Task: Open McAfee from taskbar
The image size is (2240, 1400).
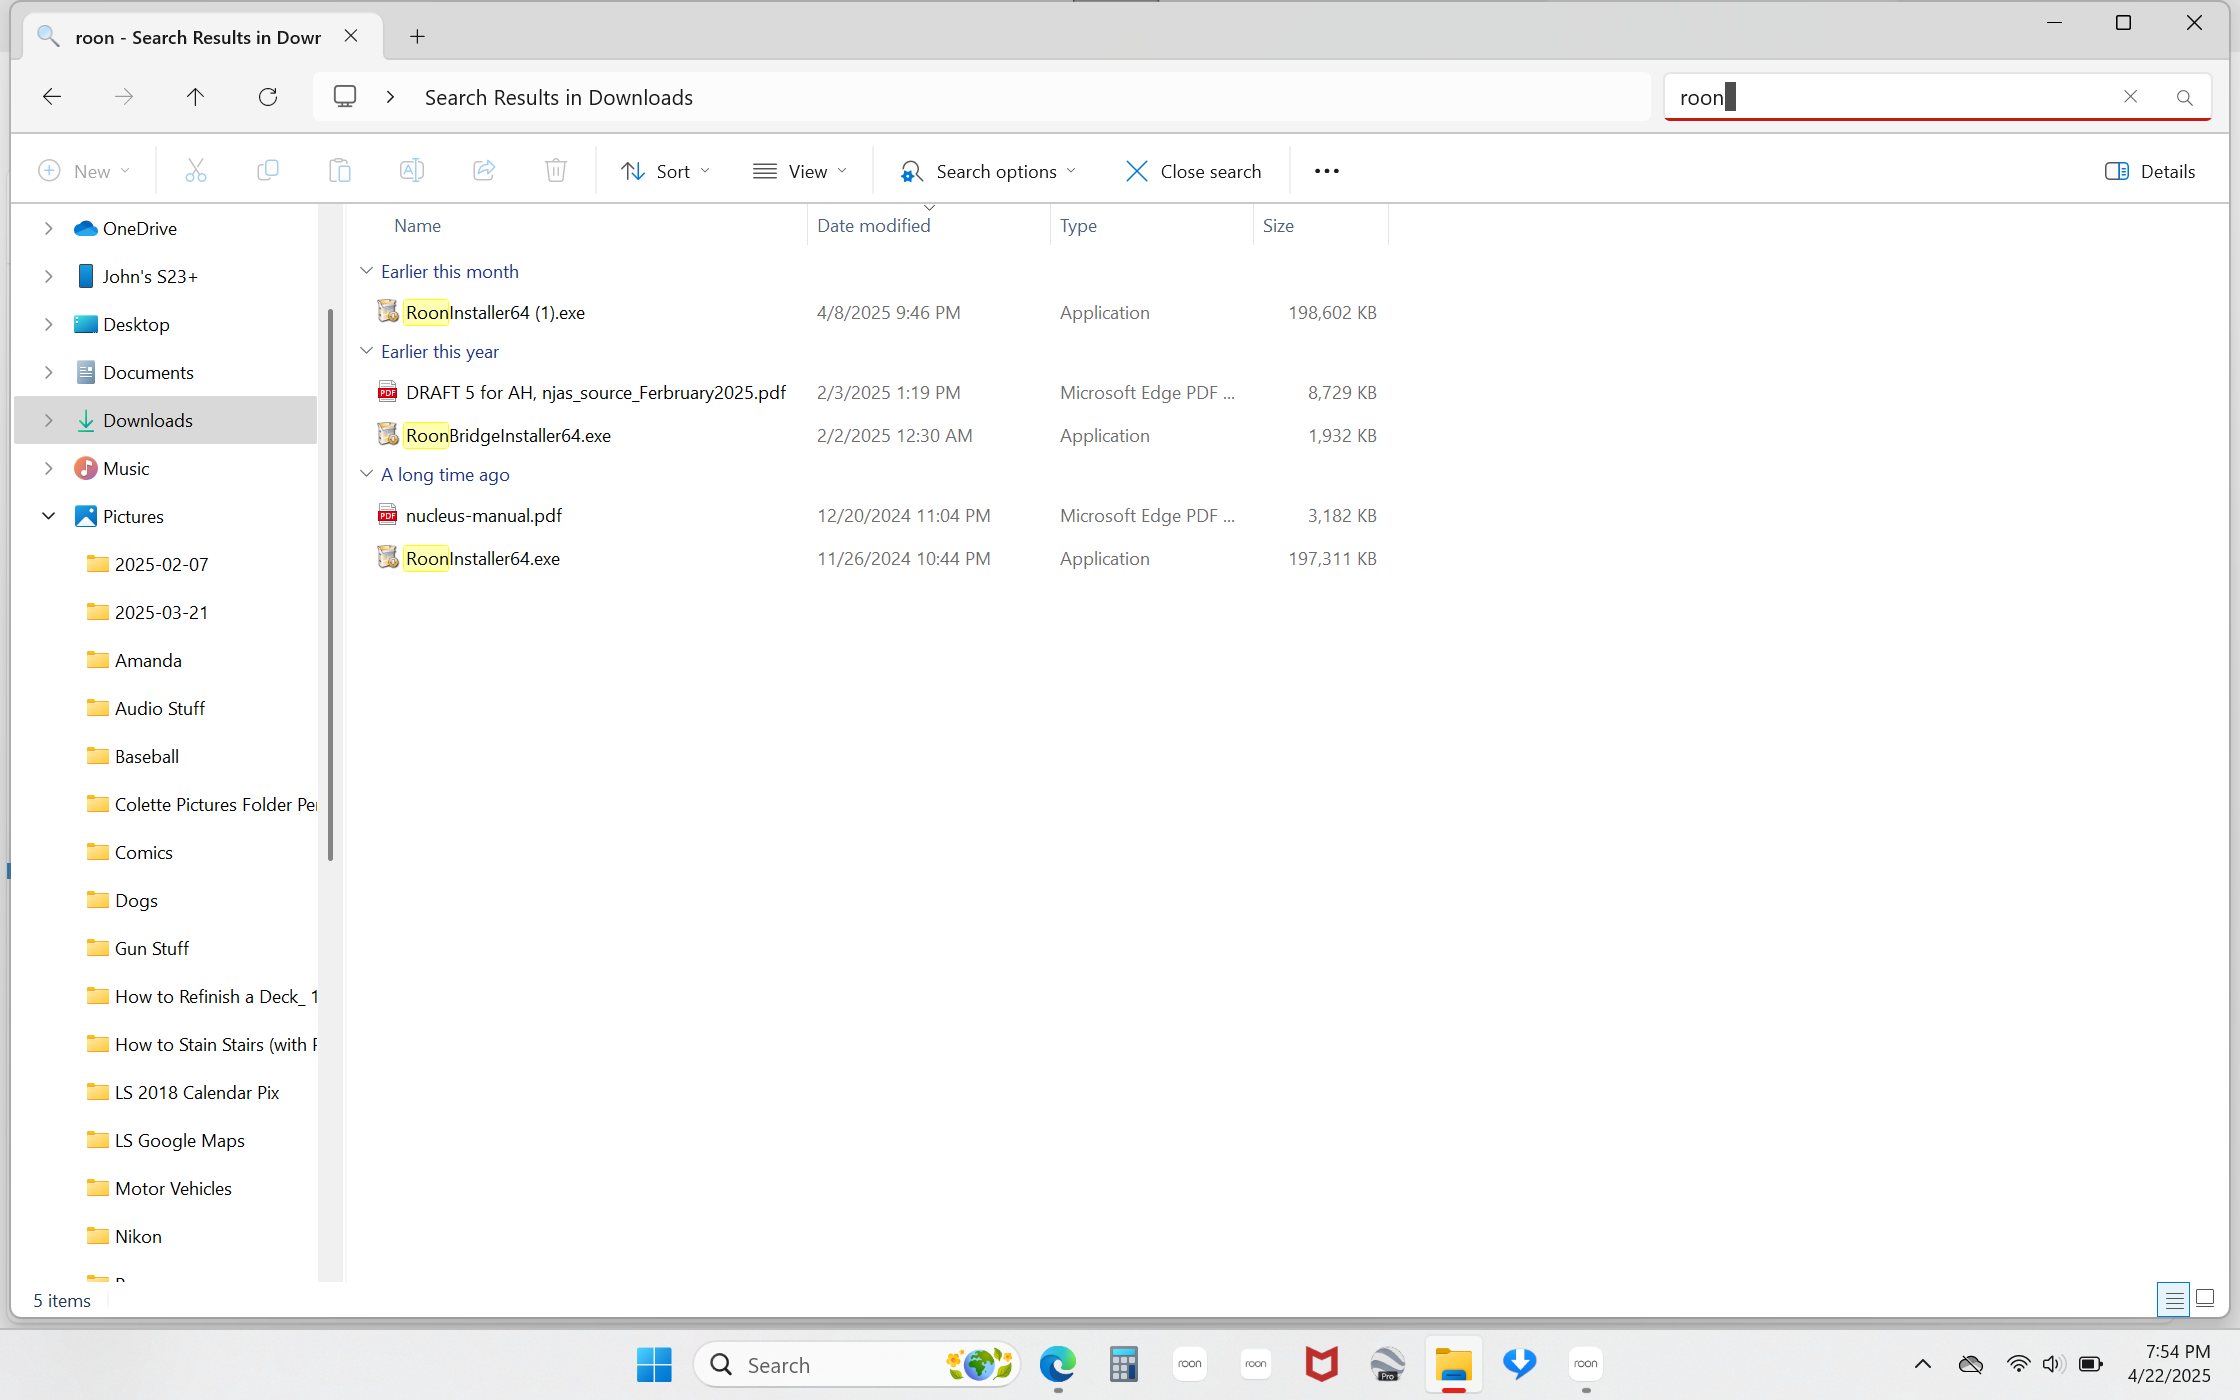Action: click(1321, 1364)
